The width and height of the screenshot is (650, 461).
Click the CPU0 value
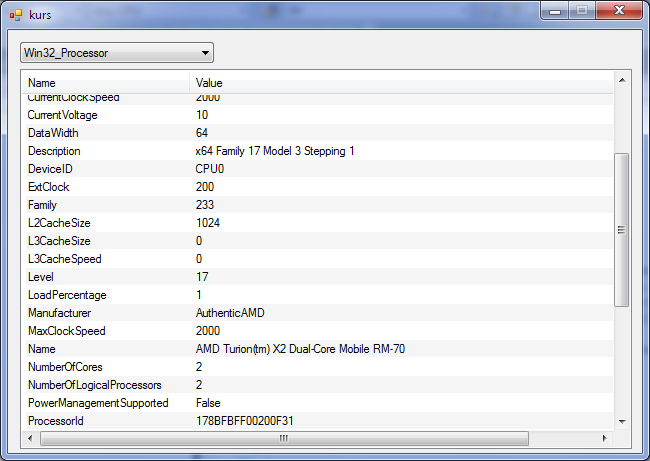(x=210, y=169)
